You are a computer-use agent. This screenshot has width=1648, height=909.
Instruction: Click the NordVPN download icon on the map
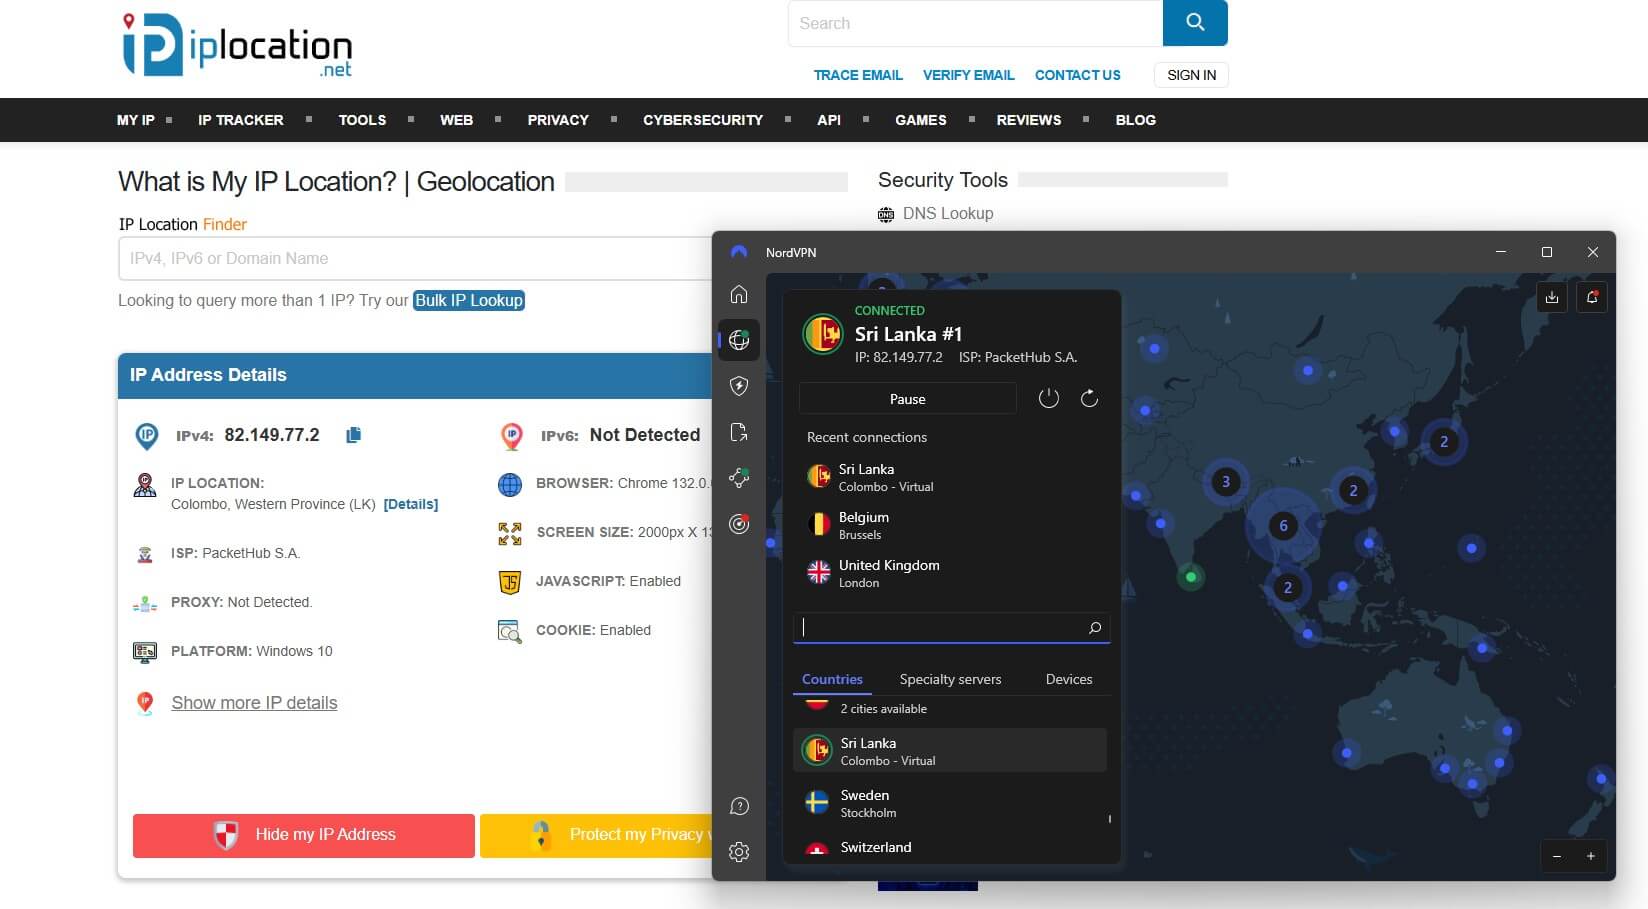1552,297
